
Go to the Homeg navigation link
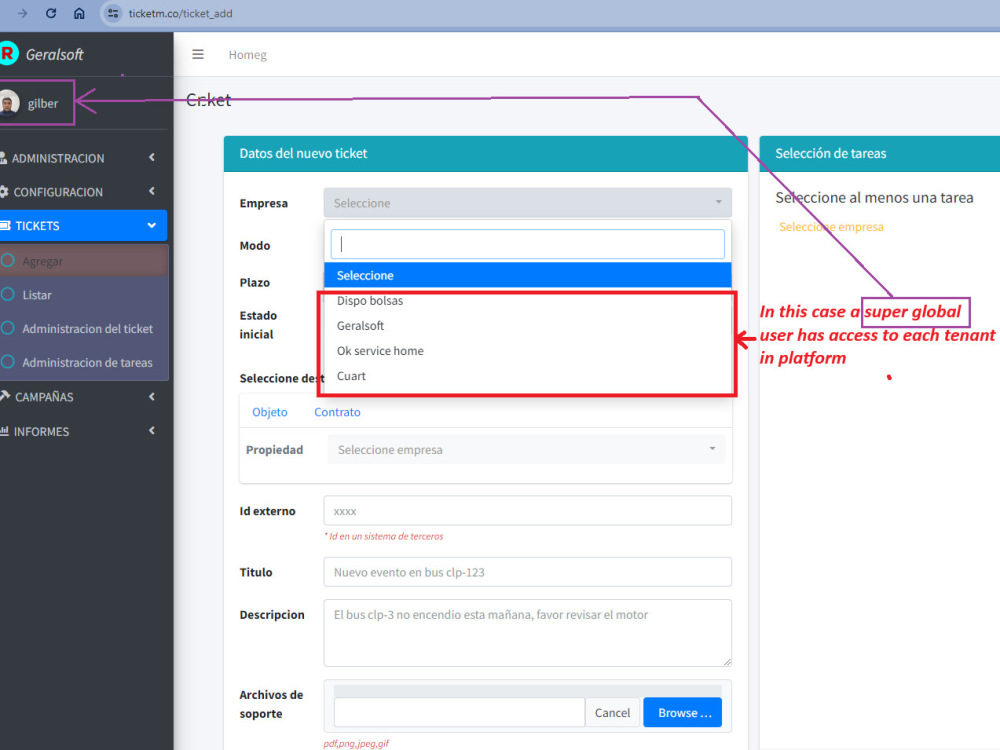pos(247,55)
